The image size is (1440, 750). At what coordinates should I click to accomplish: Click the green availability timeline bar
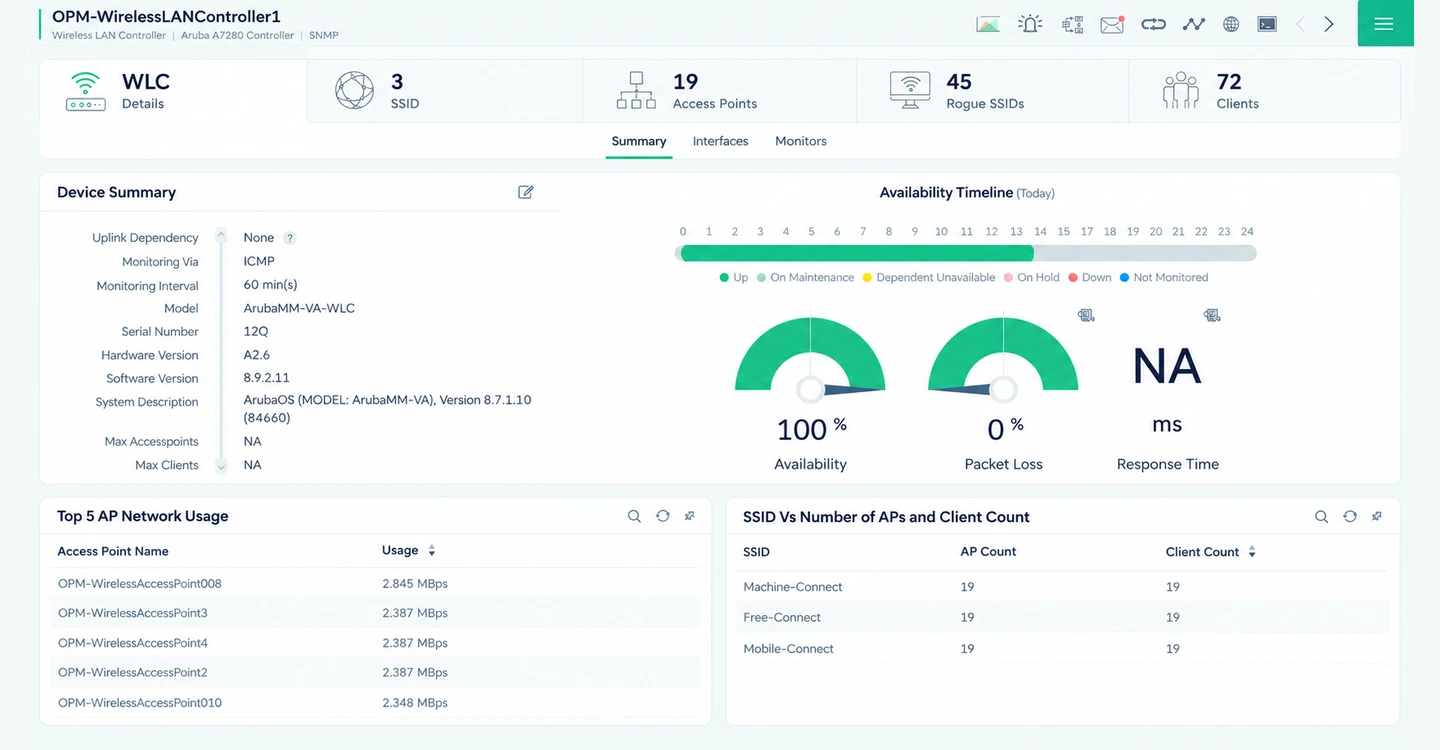856,254
